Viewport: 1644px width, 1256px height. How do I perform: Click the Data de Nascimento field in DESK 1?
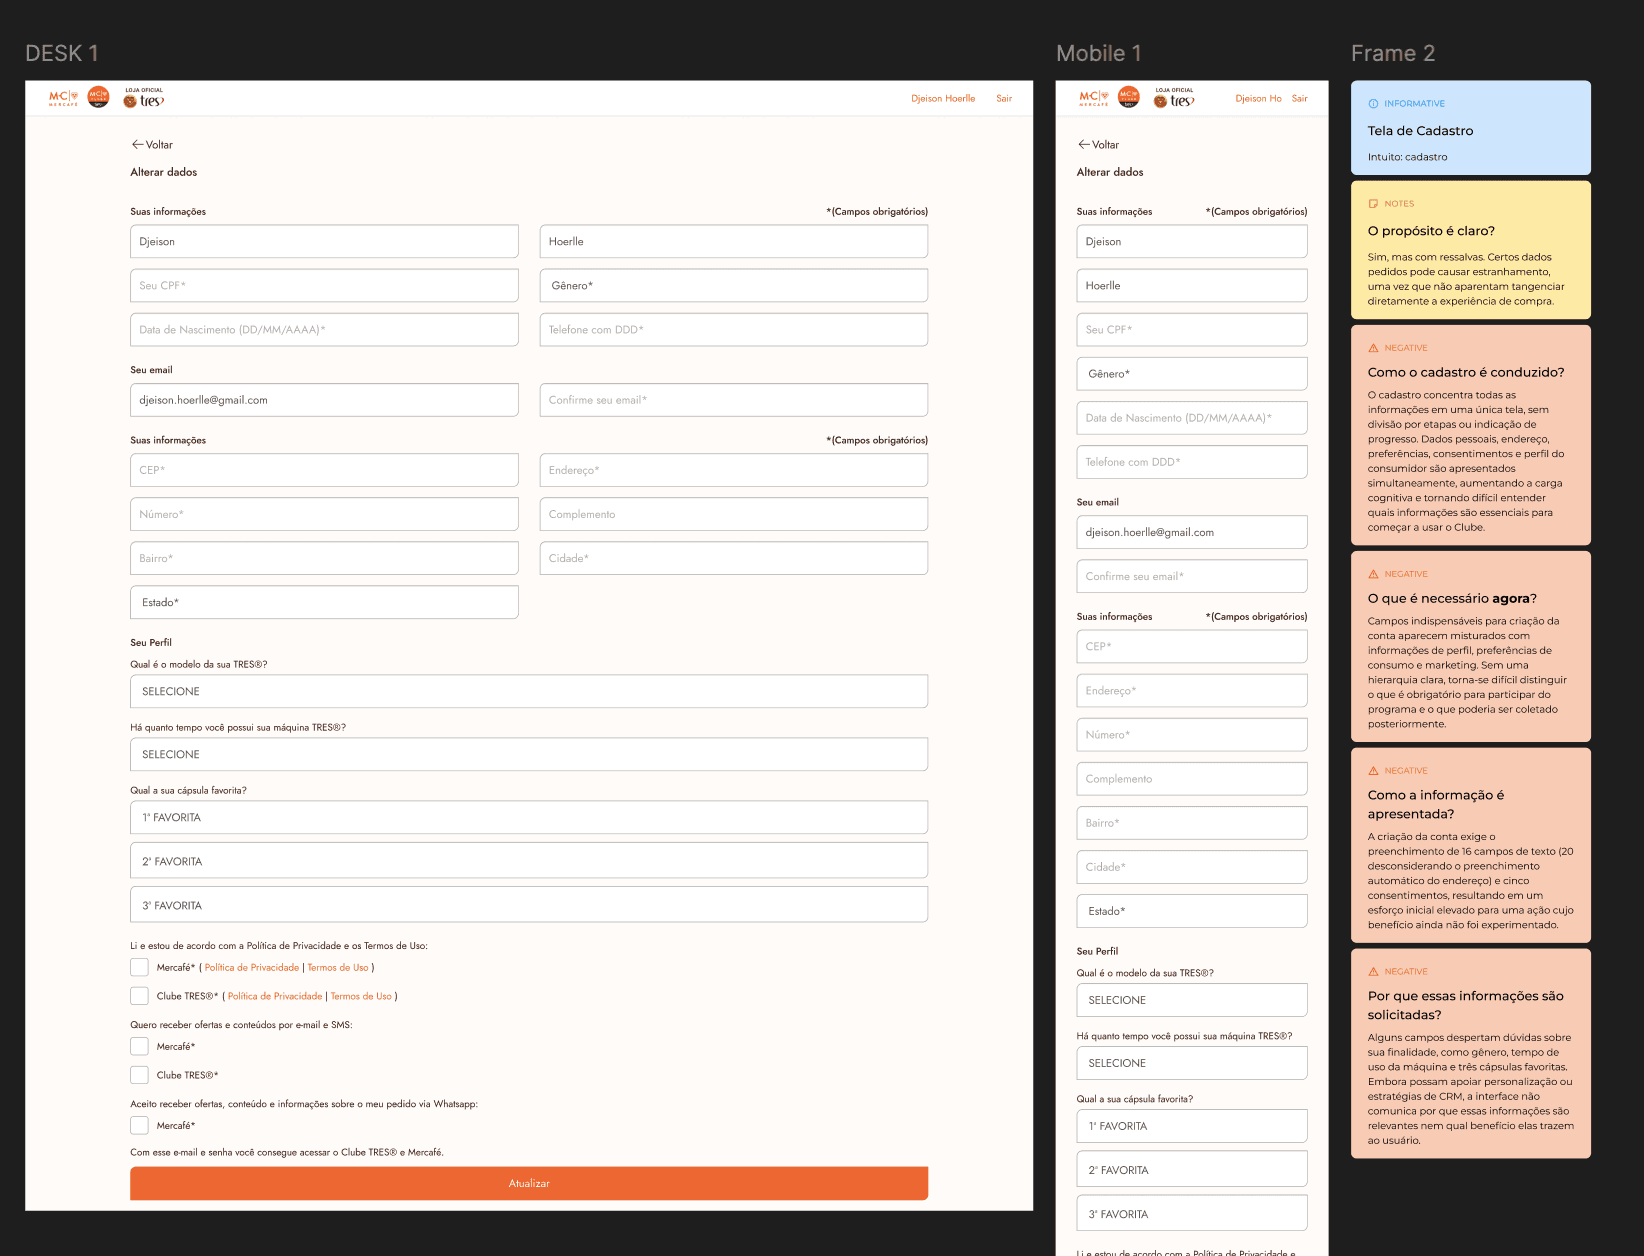click(324, 330)
